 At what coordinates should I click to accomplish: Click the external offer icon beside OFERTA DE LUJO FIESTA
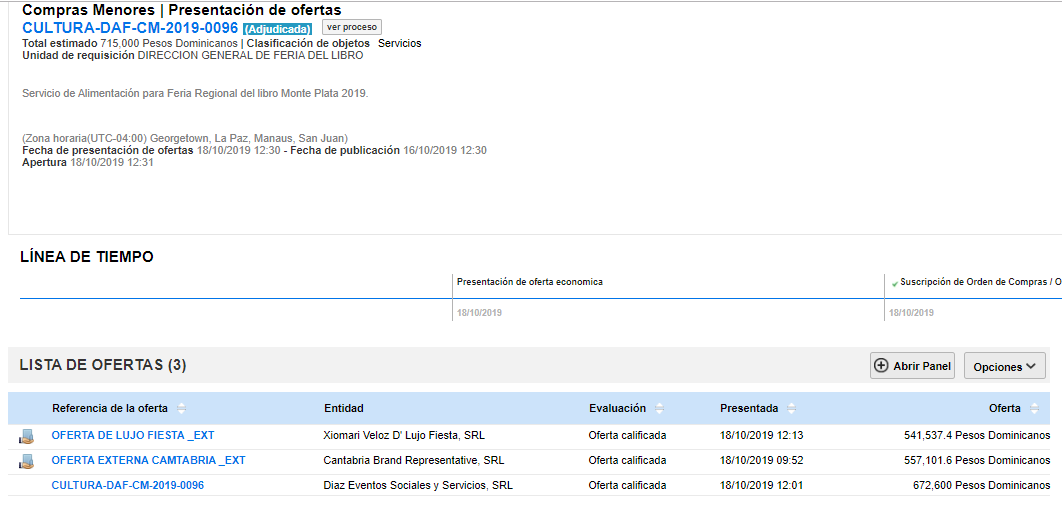[26, 436]
